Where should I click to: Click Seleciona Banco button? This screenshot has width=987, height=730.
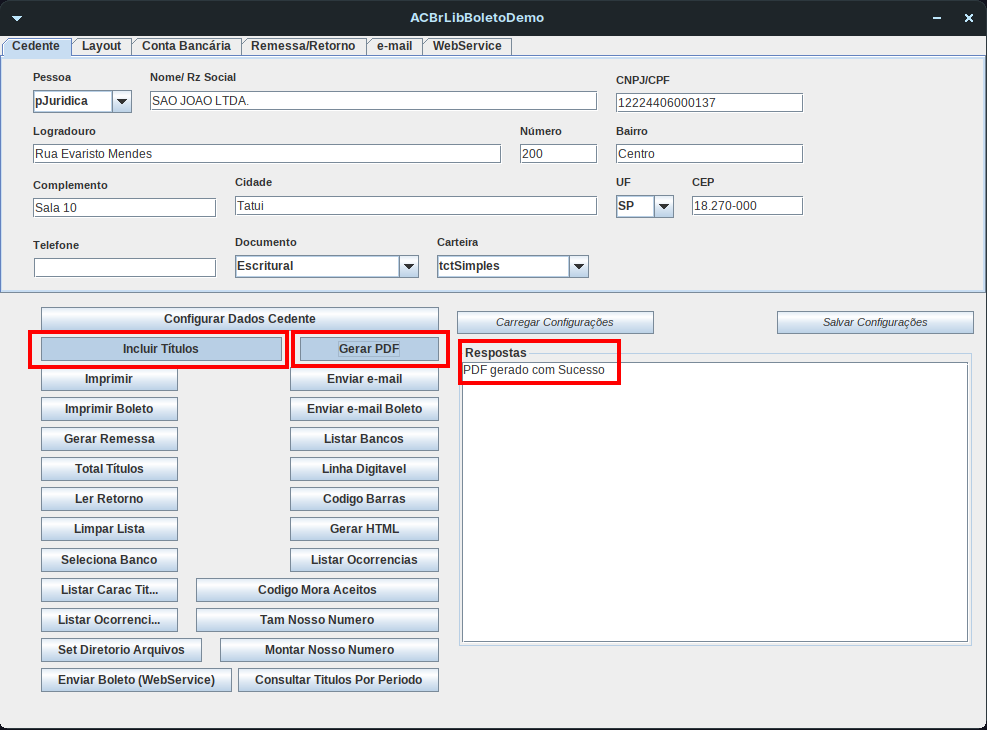pos(110,560)
